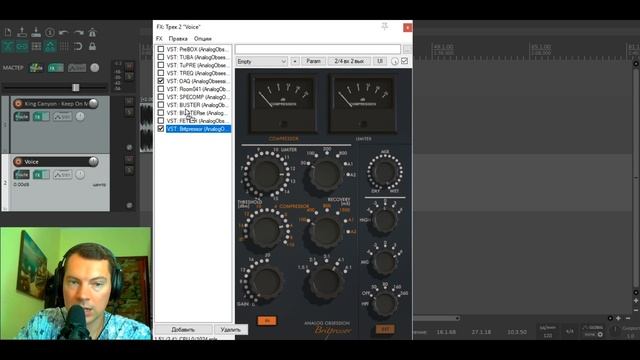Open the FX menu in FX window
Image resolution: width=640 pixels, height=360 pixels.
(x=159, y=39)
